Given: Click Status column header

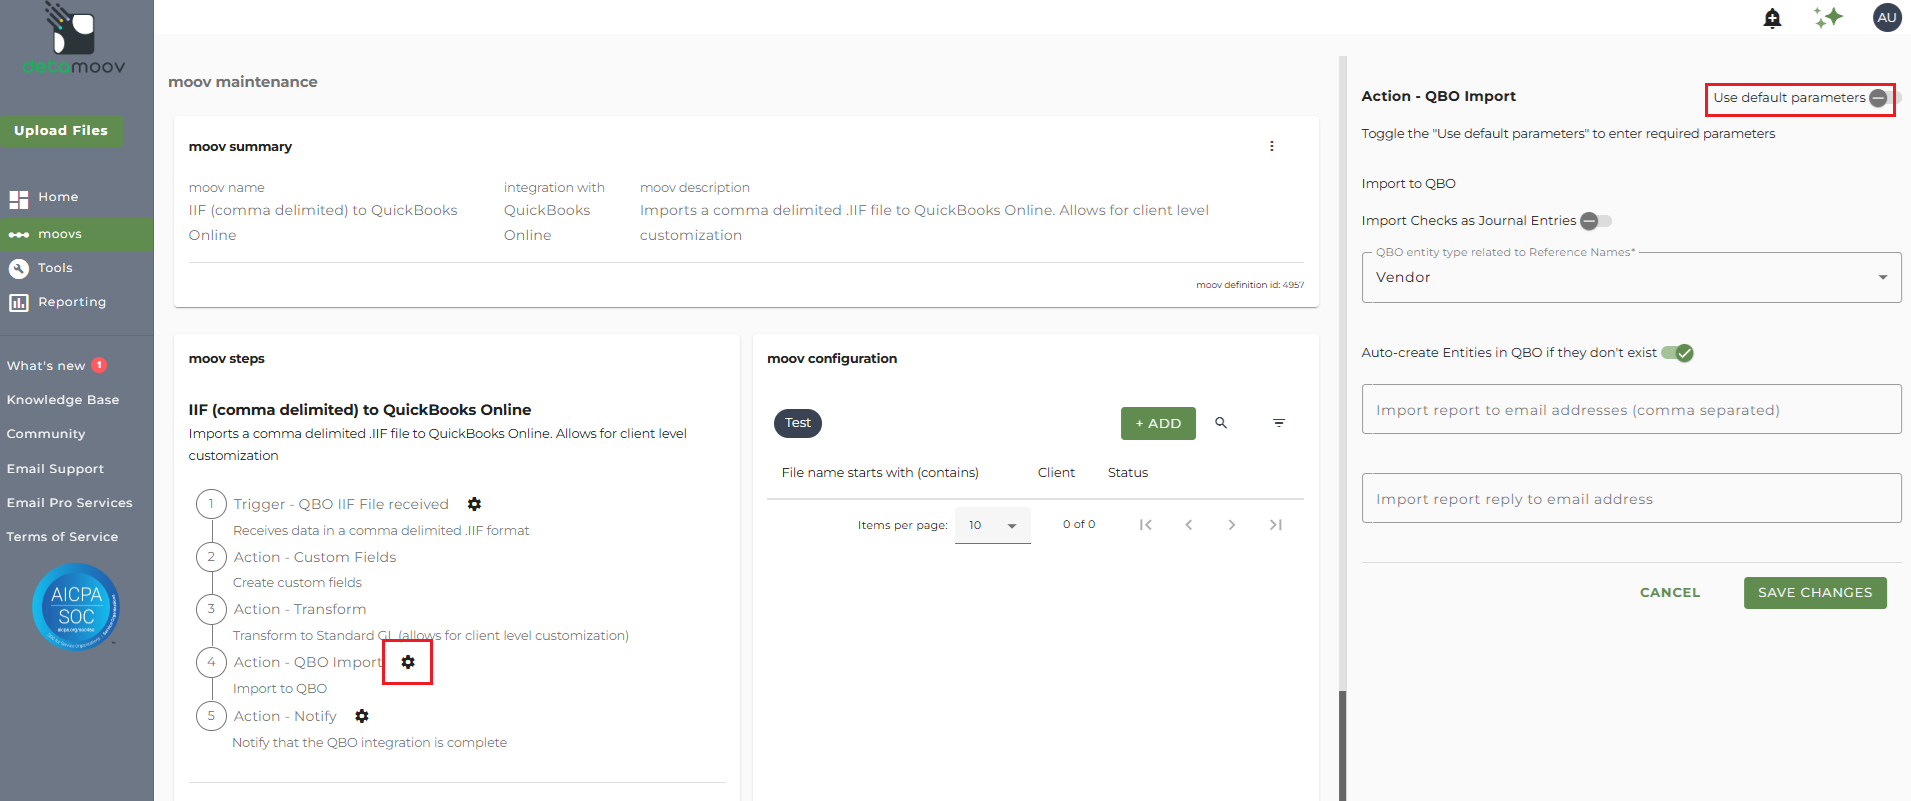Looking at the screenshot, I should 1128,473.
